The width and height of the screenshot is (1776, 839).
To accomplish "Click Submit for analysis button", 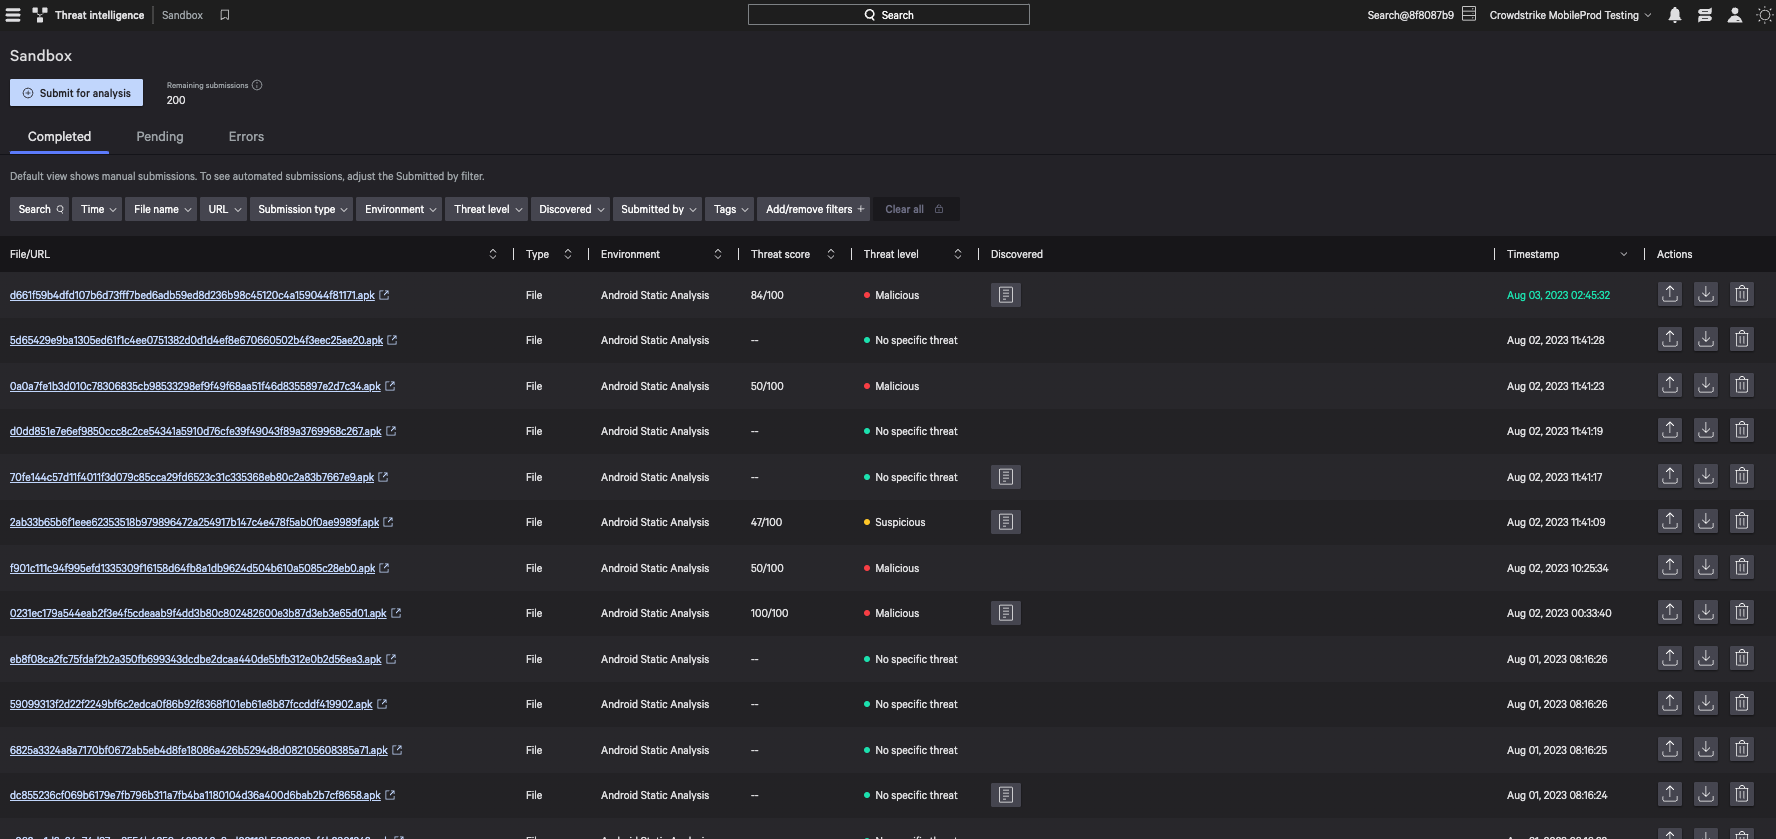I will point(76,93).
